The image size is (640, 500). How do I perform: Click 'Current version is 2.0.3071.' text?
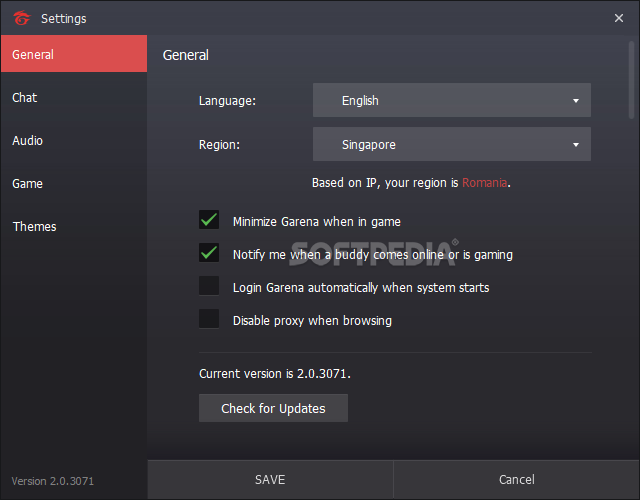click(275, 373)
